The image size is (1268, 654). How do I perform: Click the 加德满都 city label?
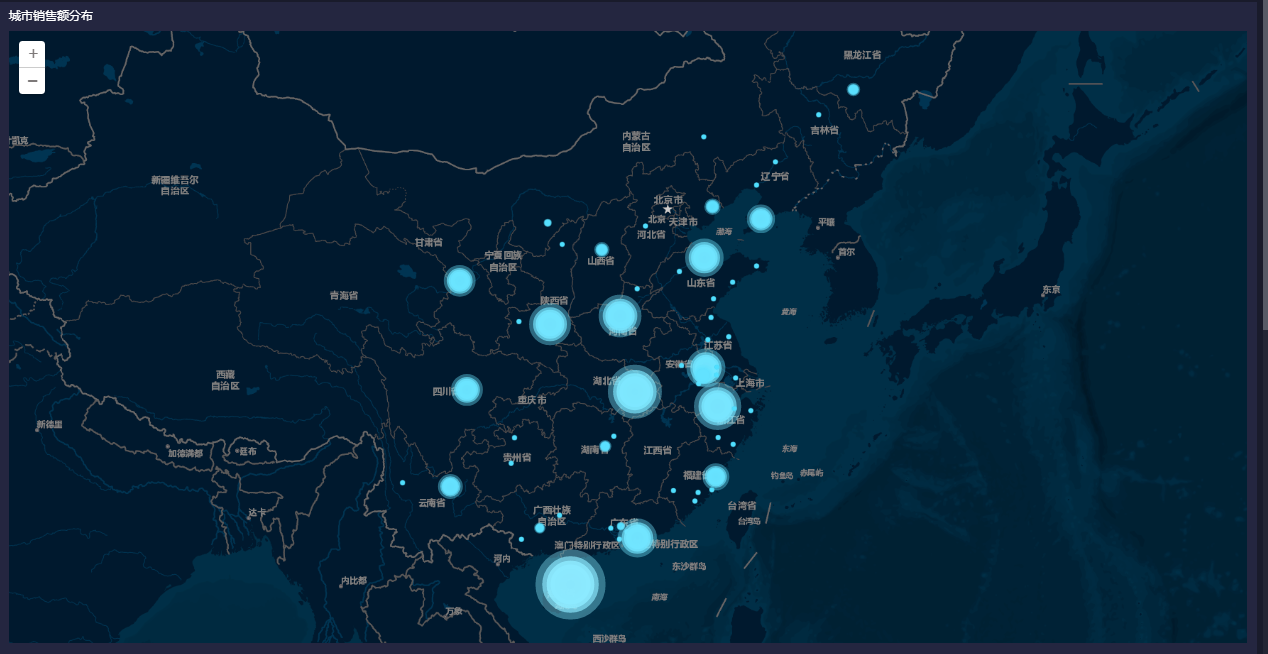(x=185, y=453)
